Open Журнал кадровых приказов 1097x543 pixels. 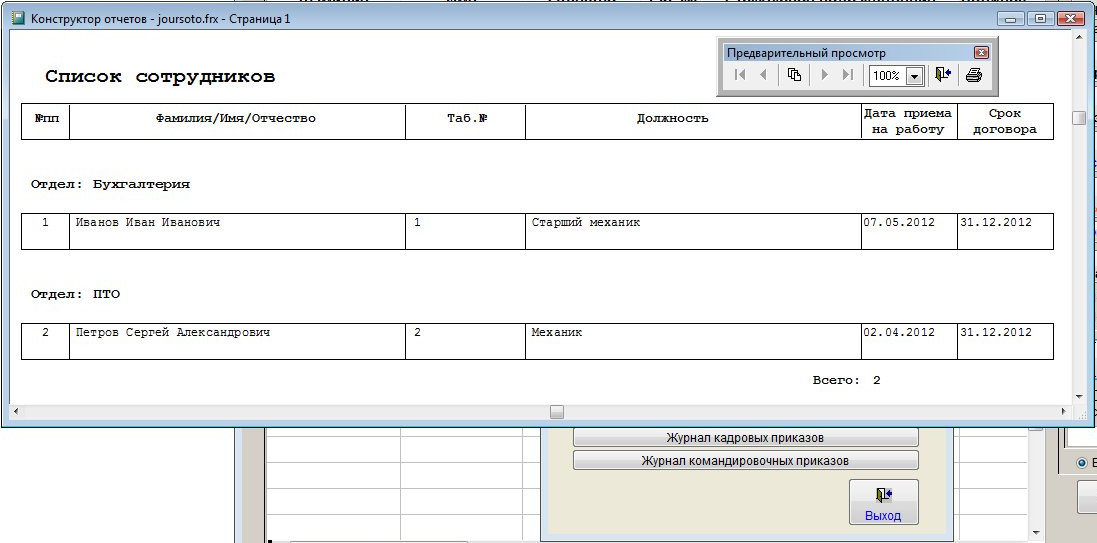(745, 438)
